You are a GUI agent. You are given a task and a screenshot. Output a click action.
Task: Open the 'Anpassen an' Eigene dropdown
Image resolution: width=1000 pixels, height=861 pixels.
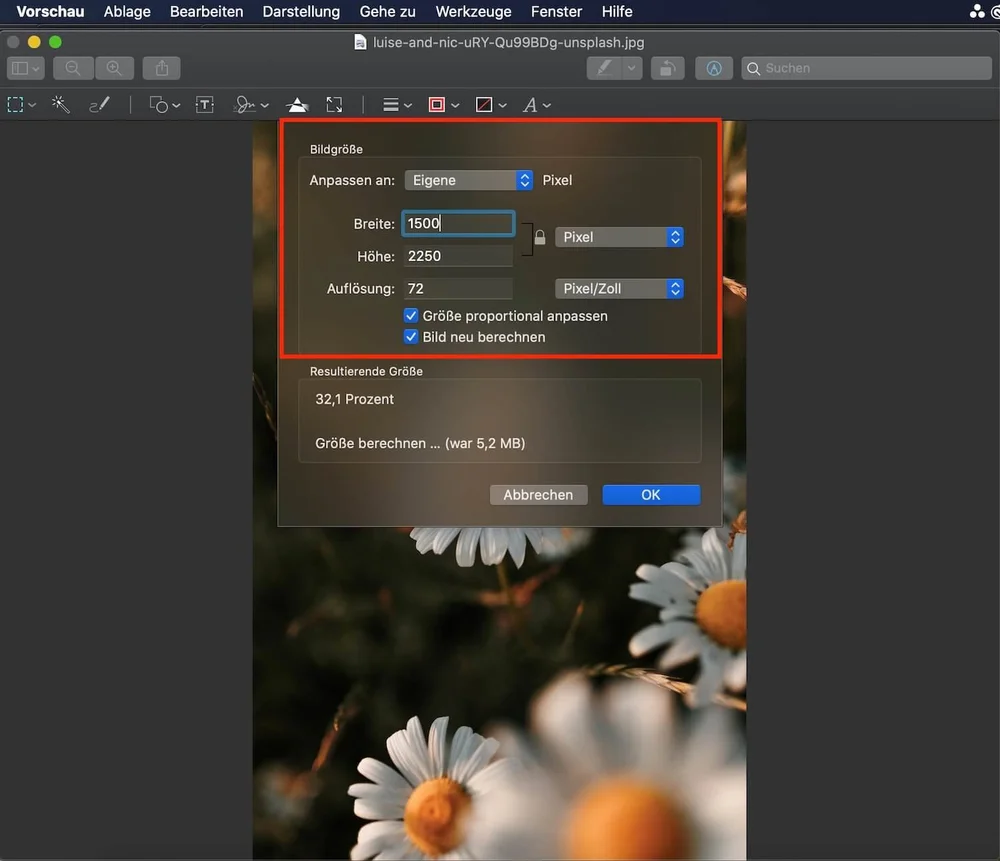tap(469, 180)
